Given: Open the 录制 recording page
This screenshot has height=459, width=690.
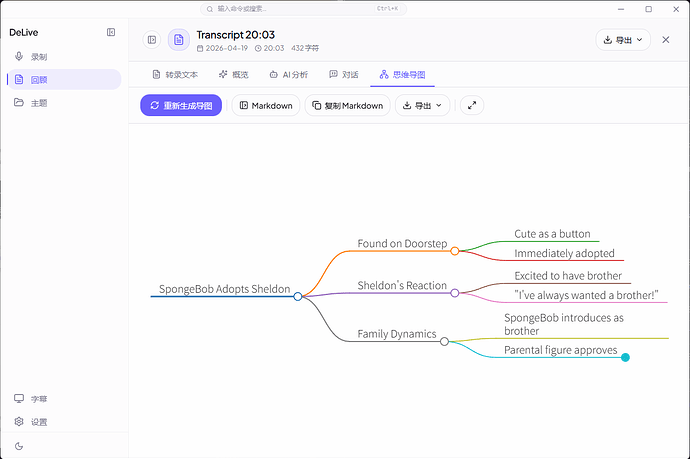Looking at the screenshot, I should click(x=64, y=57).
